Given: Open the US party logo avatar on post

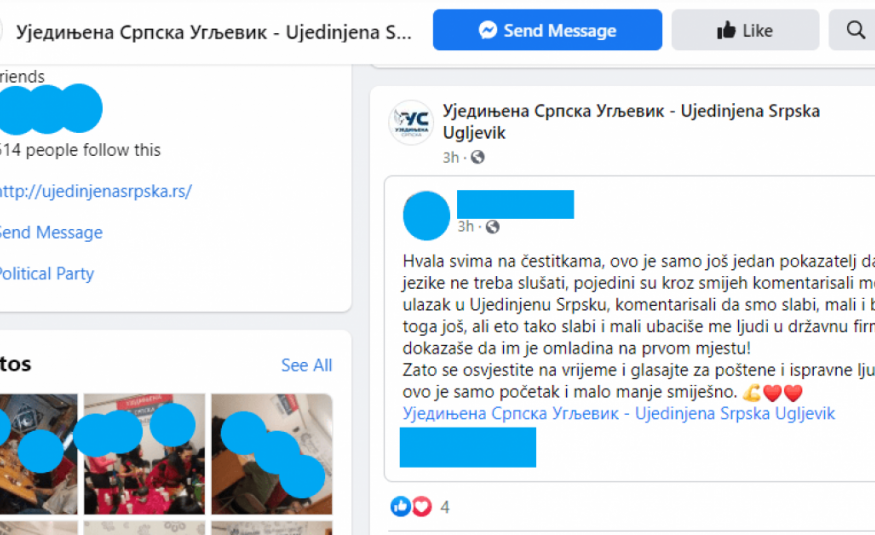Looking at the screenshot, I should [411, 122].
